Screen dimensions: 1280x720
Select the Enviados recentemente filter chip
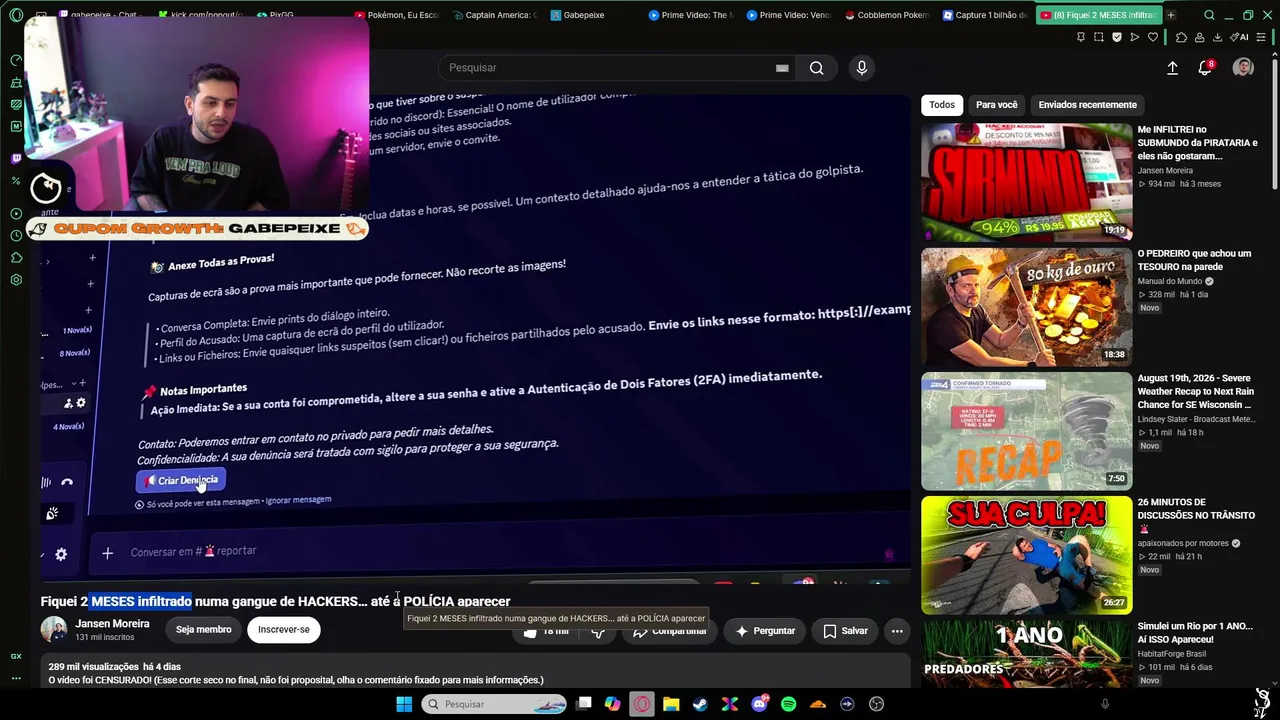pos(1088,105)
